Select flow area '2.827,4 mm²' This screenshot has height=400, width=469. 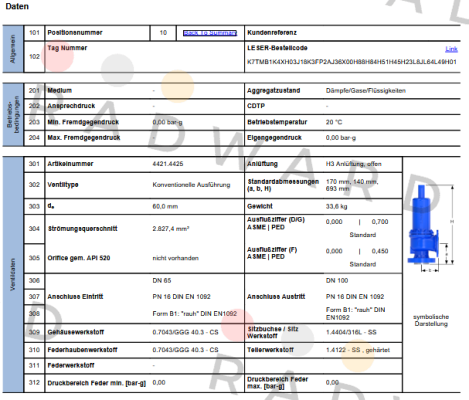click(171, 229)
